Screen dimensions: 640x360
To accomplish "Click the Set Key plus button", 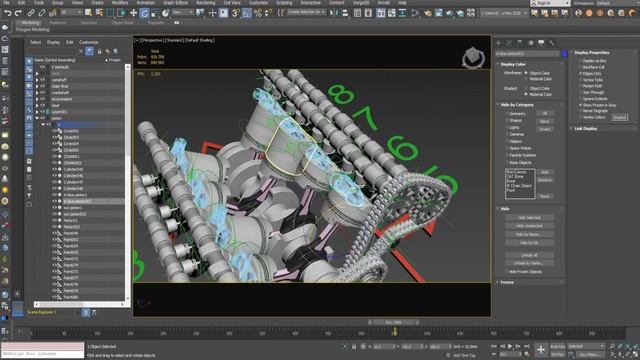I will (541, 349).
